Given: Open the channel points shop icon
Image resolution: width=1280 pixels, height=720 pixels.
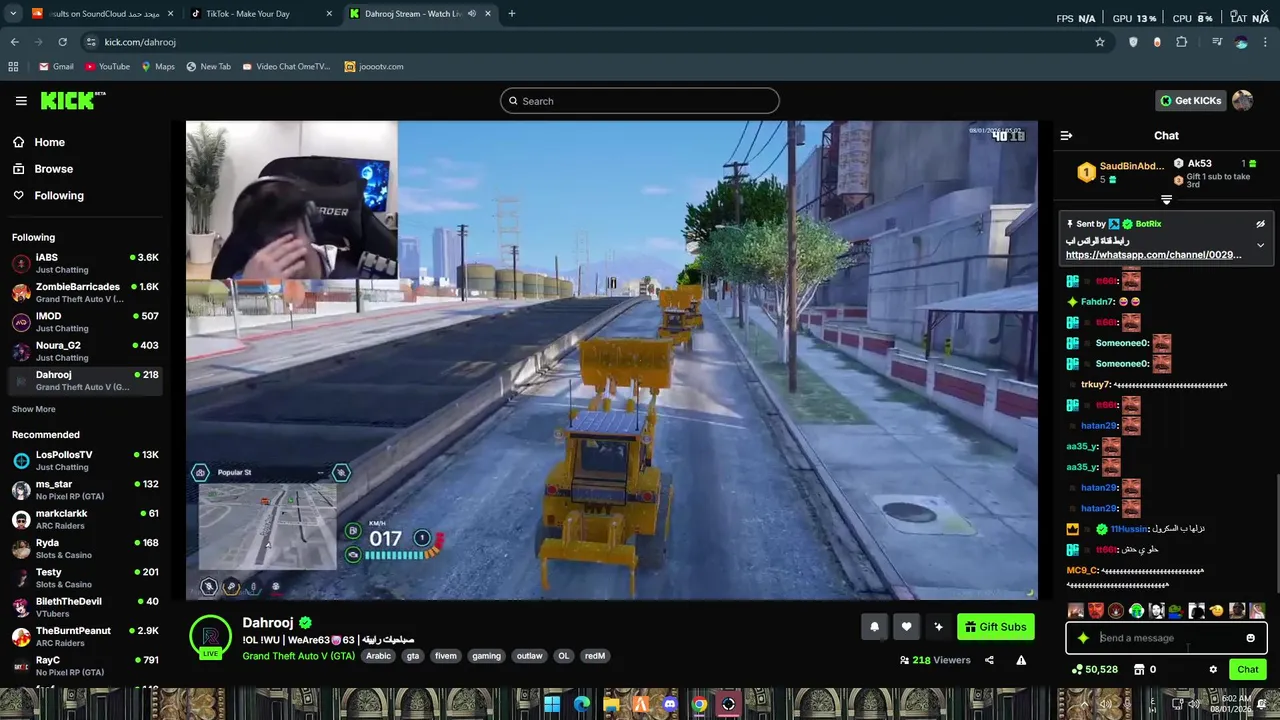Looking at the screenshot, I should coord(1139,670).
